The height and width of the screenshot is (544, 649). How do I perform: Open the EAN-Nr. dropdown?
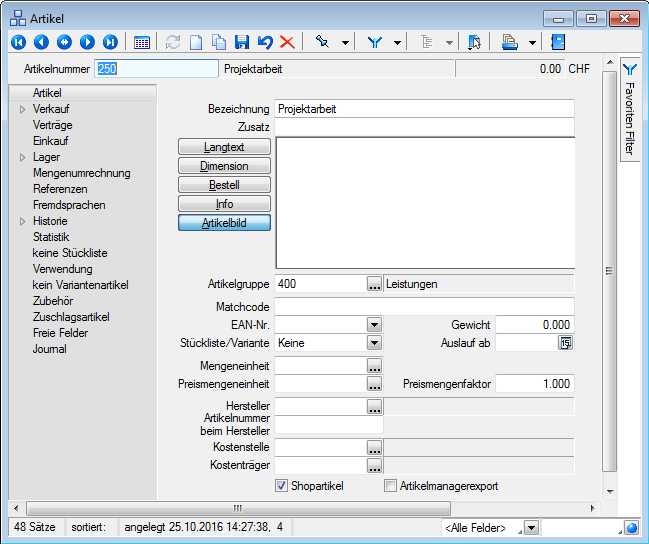click(x=374, y=325)
